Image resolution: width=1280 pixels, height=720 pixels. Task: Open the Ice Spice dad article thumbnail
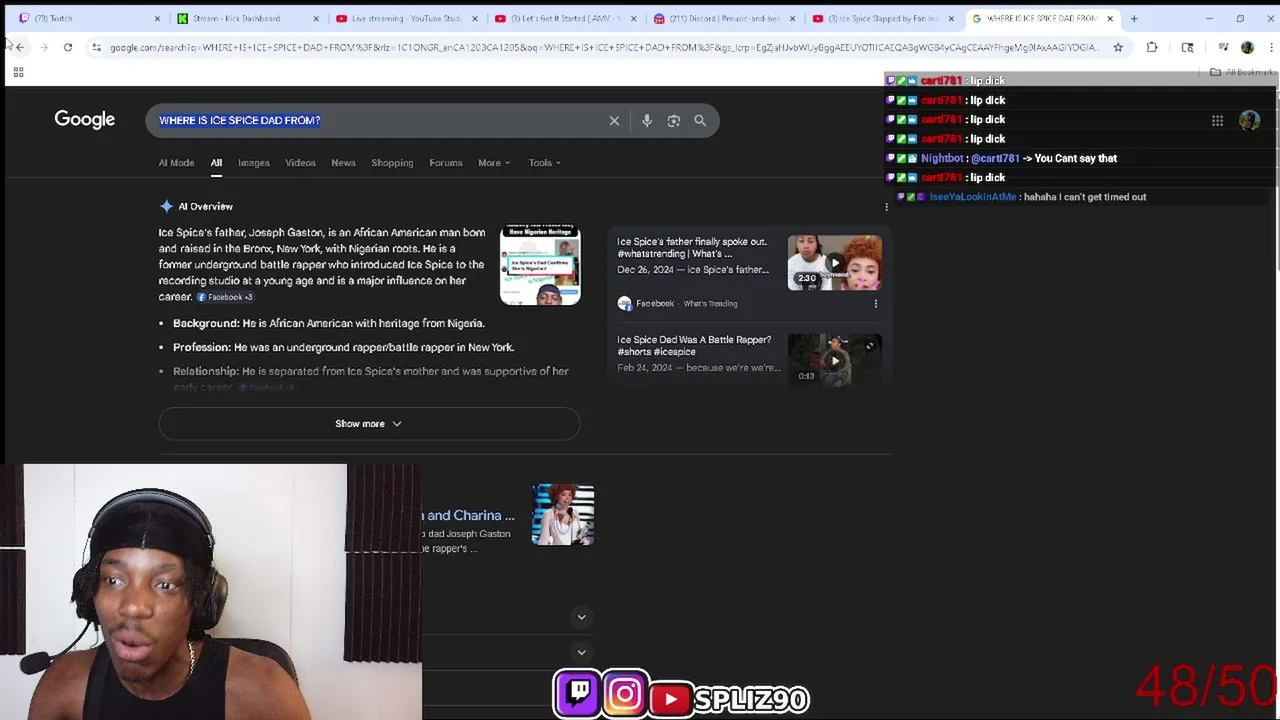[540, 265]
